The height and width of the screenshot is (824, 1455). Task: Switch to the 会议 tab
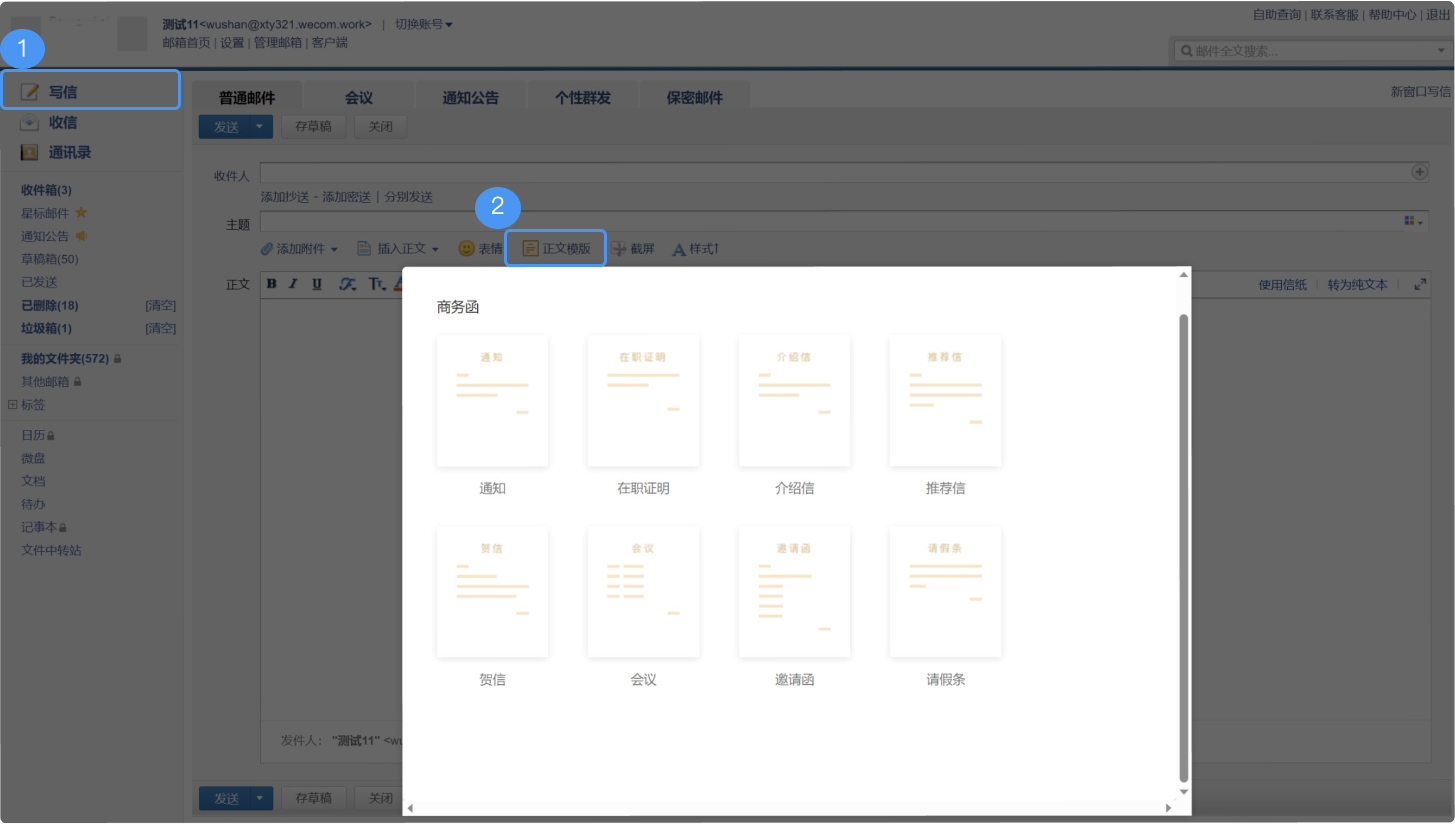[x=359, y=97]
